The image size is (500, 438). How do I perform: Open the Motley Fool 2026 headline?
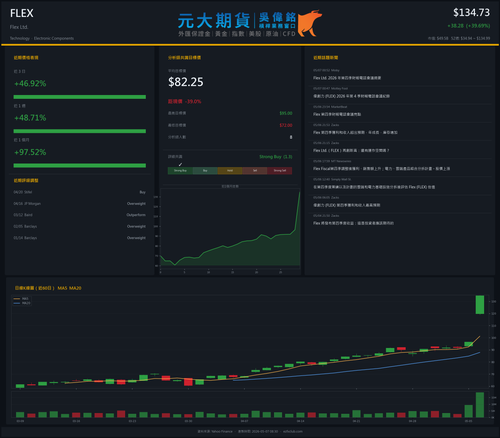351,96
